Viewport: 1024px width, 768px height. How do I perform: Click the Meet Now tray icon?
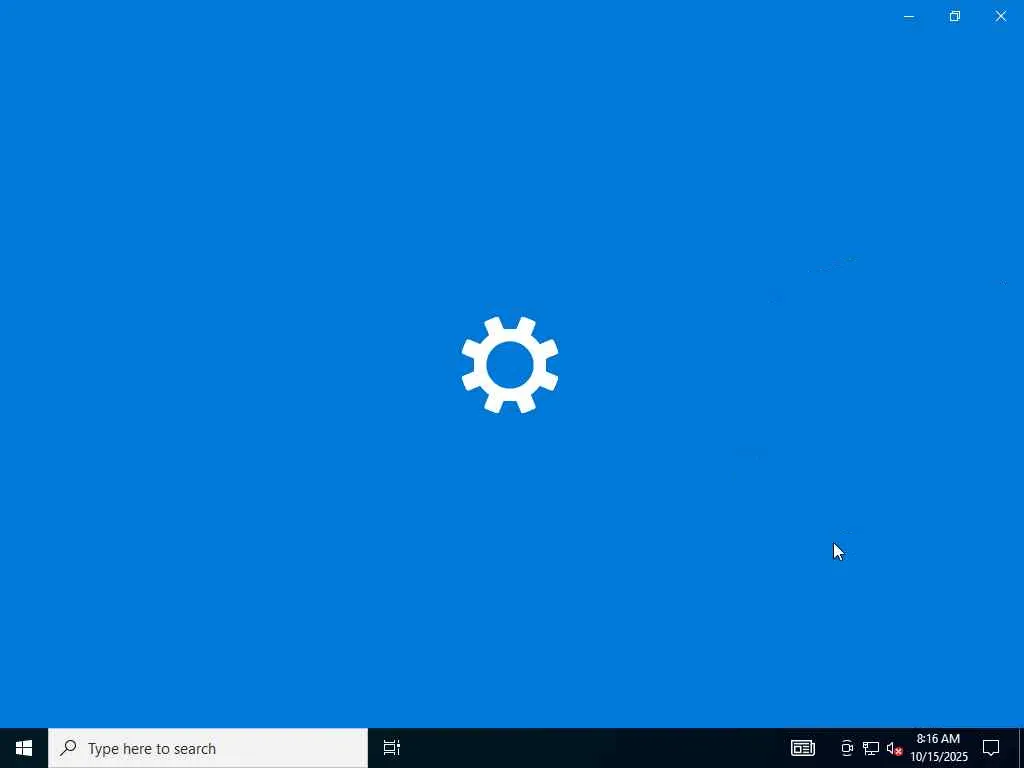[x=846, y=748]
